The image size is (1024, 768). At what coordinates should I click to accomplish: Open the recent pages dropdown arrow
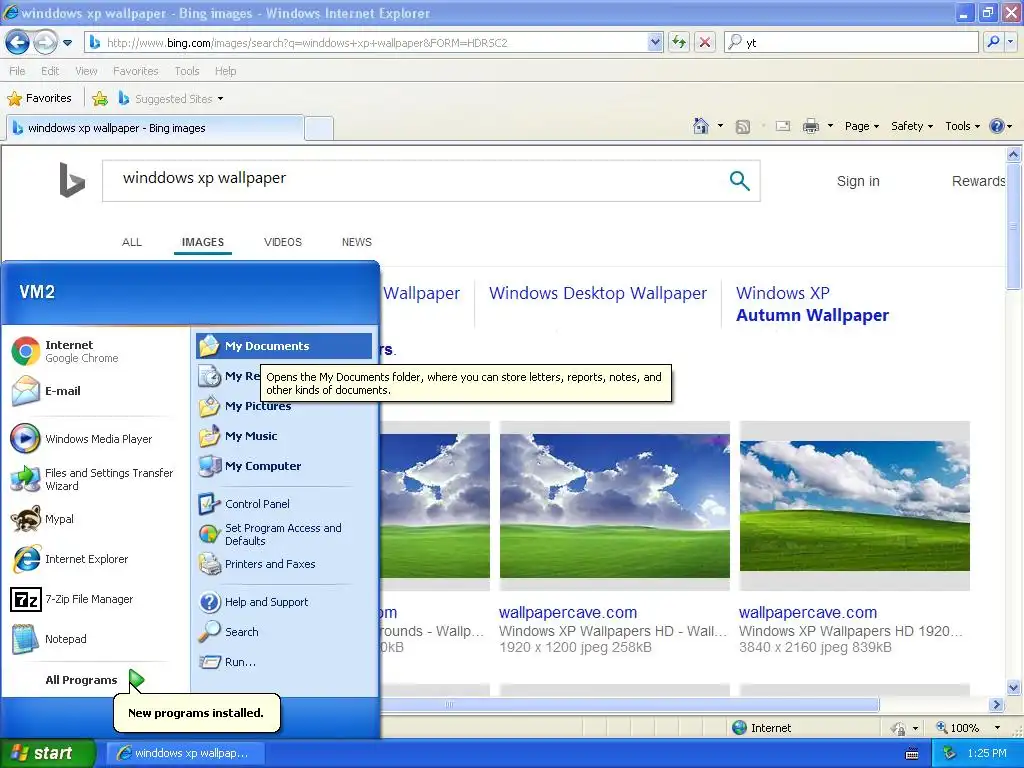pyautogui.click(x=67, y=43)
